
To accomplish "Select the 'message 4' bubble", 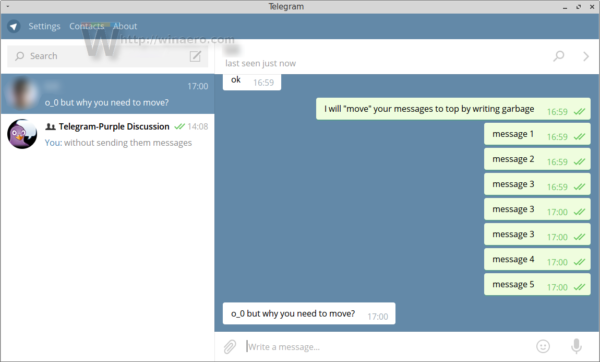I will pyautogui.click(x=537, y=259).
